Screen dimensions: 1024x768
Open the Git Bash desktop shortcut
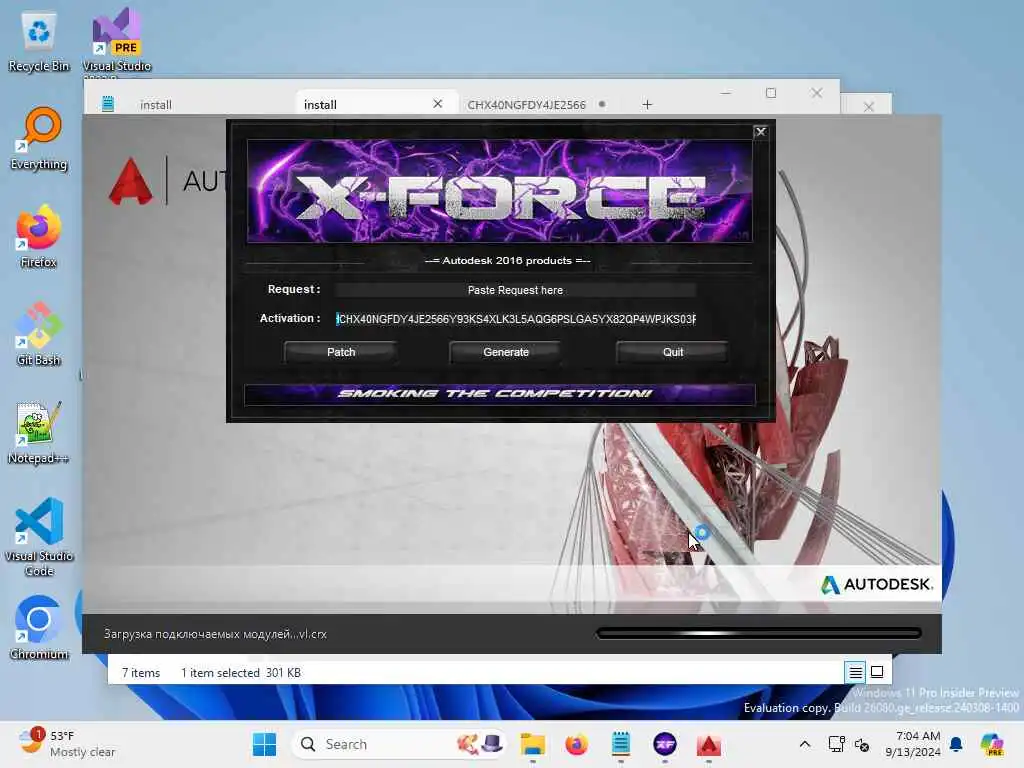pos(39,334)
